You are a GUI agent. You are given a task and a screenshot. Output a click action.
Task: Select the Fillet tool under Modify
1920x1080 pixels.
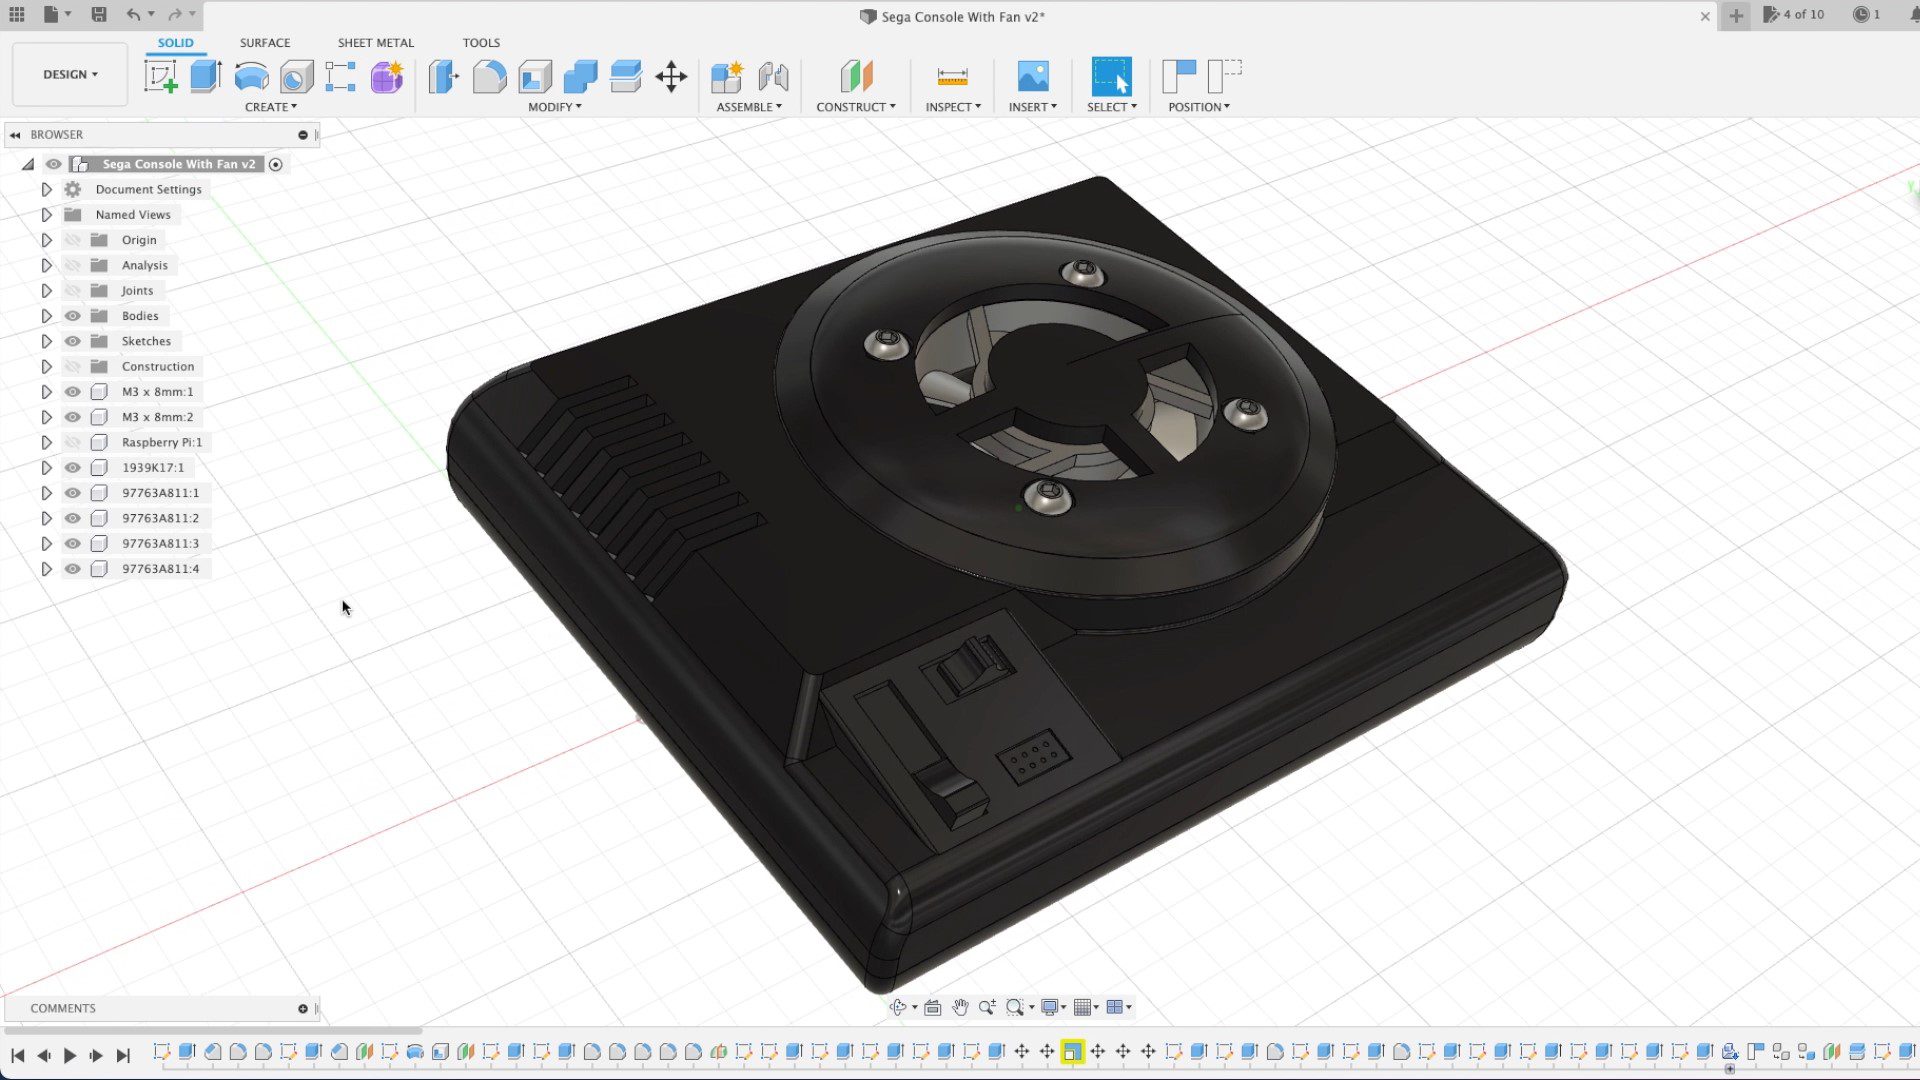[490, 76]
